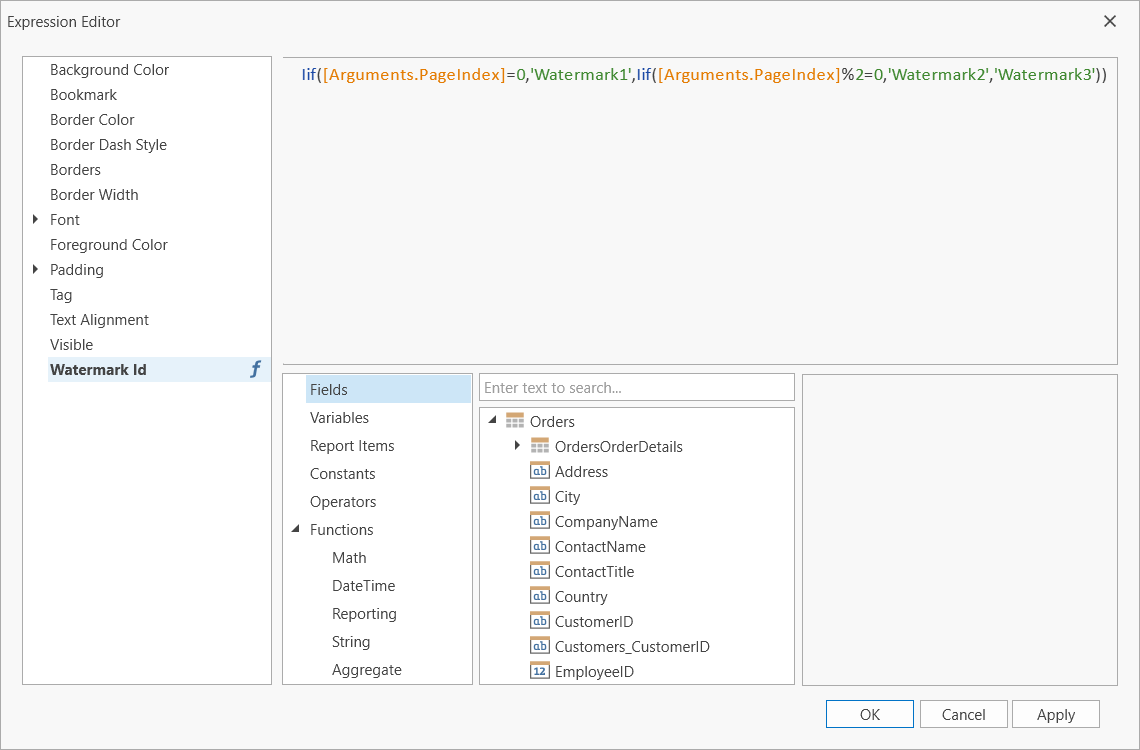The image size is (1140, 750).
Task: Click the Apply button
Action: [x=1055, y=714]
